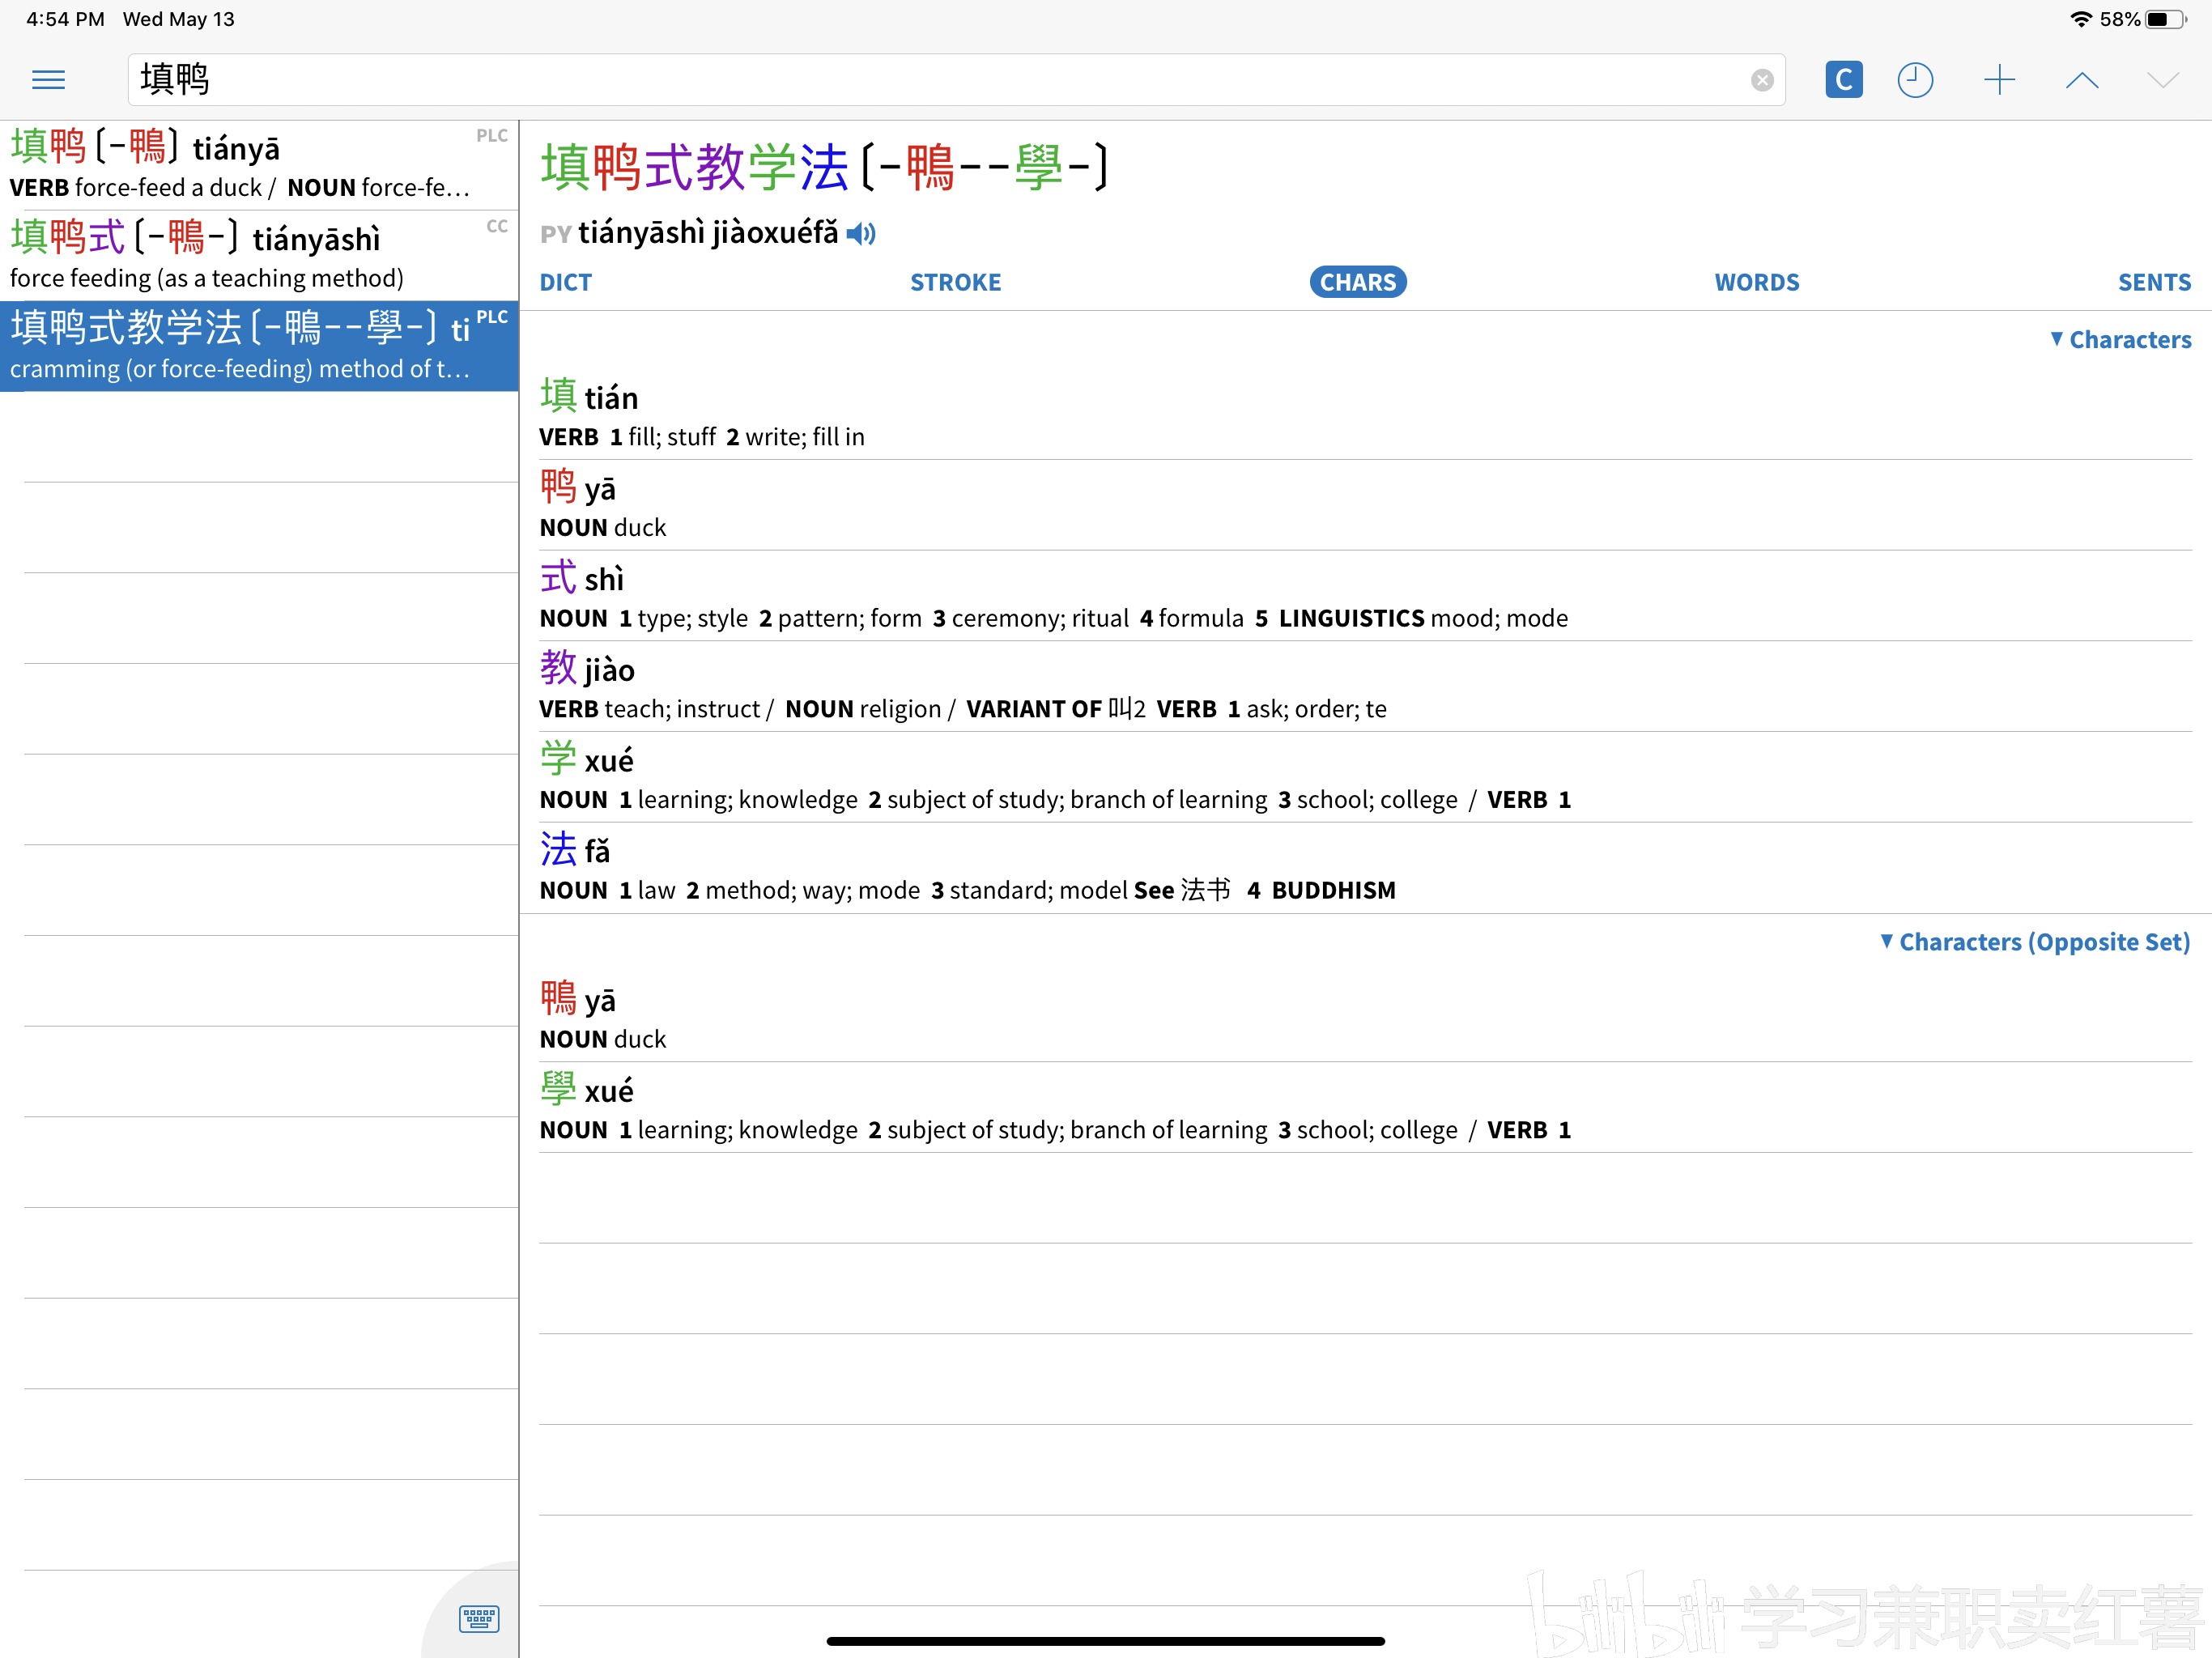Tap the plus icon to add flashcard
This screenshot has height=1658, width=2212.
pyautogui.click(x=1999, y=80)
